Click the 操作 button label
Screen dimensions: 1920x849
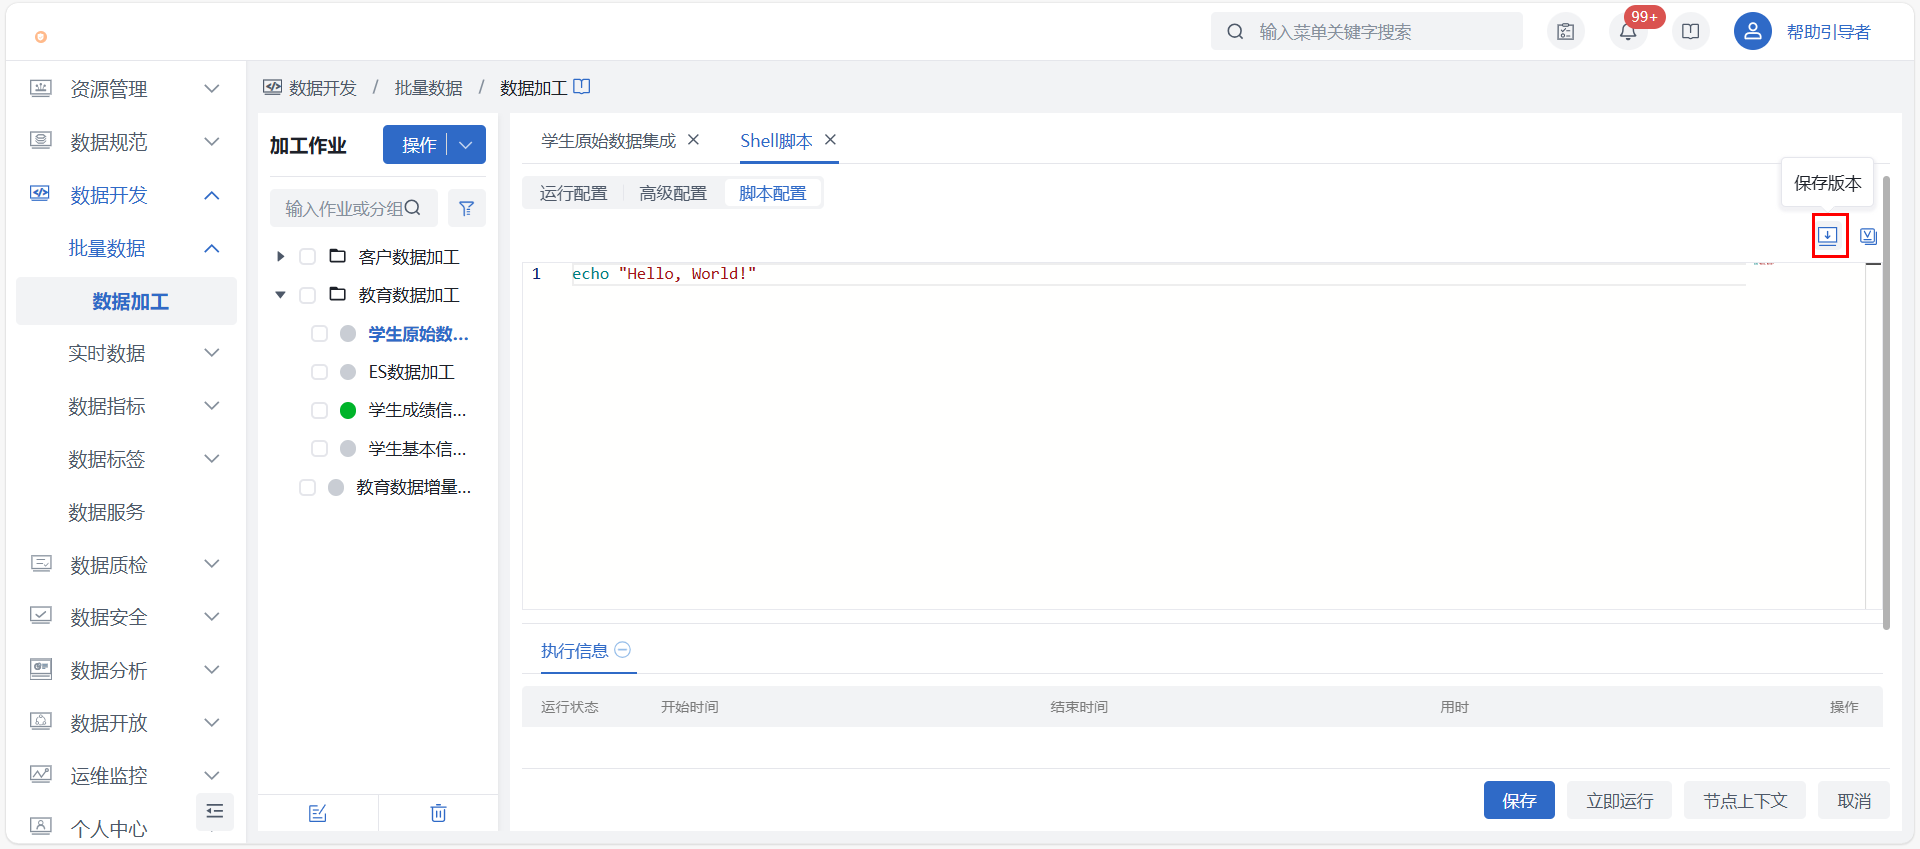point(419,145)
